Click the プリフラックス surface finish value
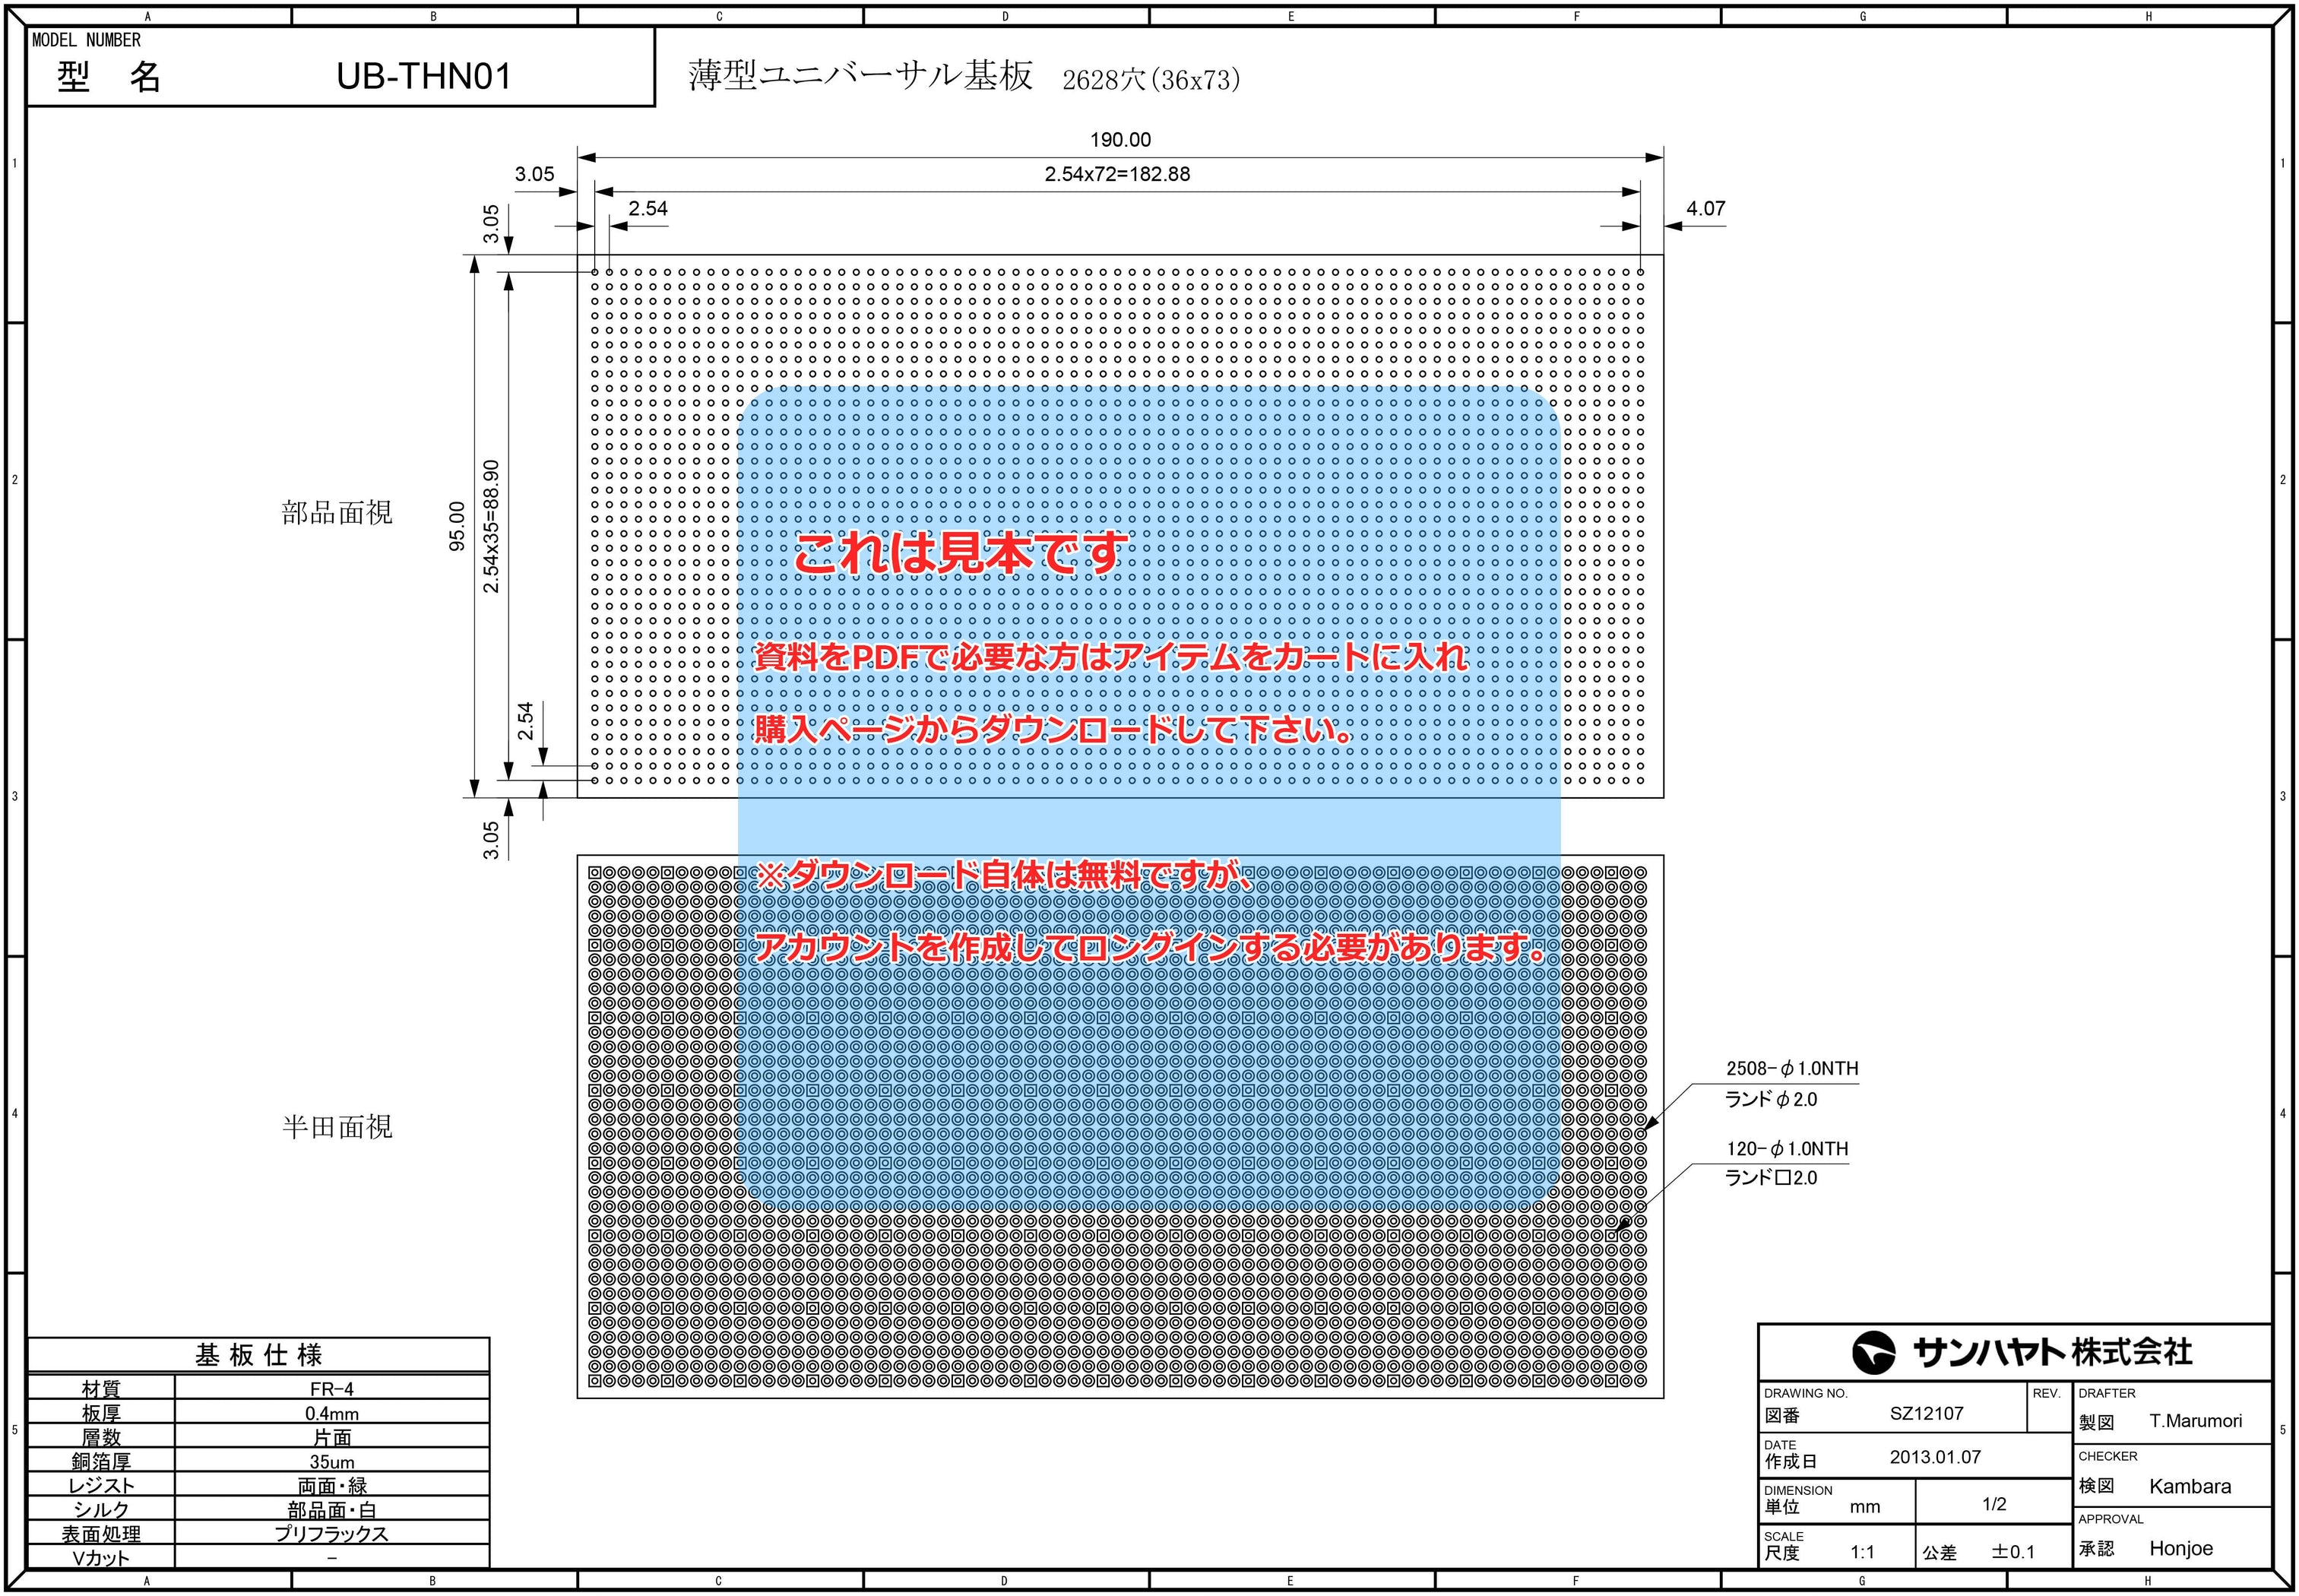The image size is (2299, 1596). (x=332, y=1533)
